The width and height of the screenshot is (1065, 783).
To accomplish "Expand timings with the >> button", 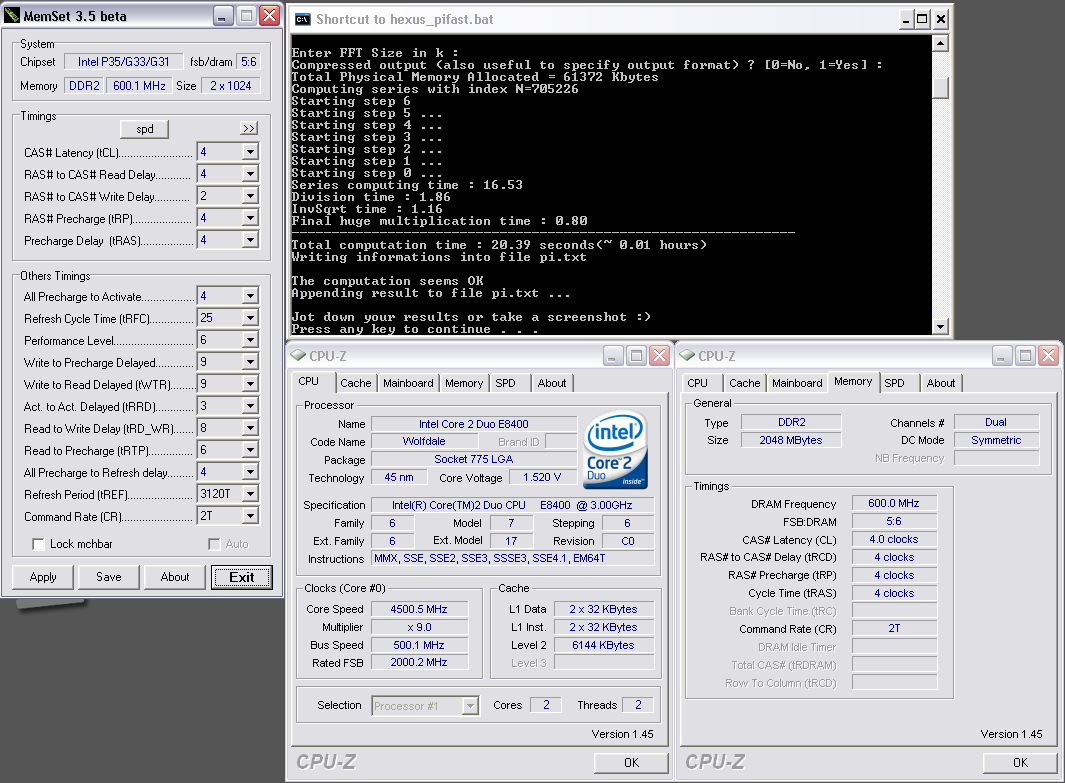I will coord(249,128).
